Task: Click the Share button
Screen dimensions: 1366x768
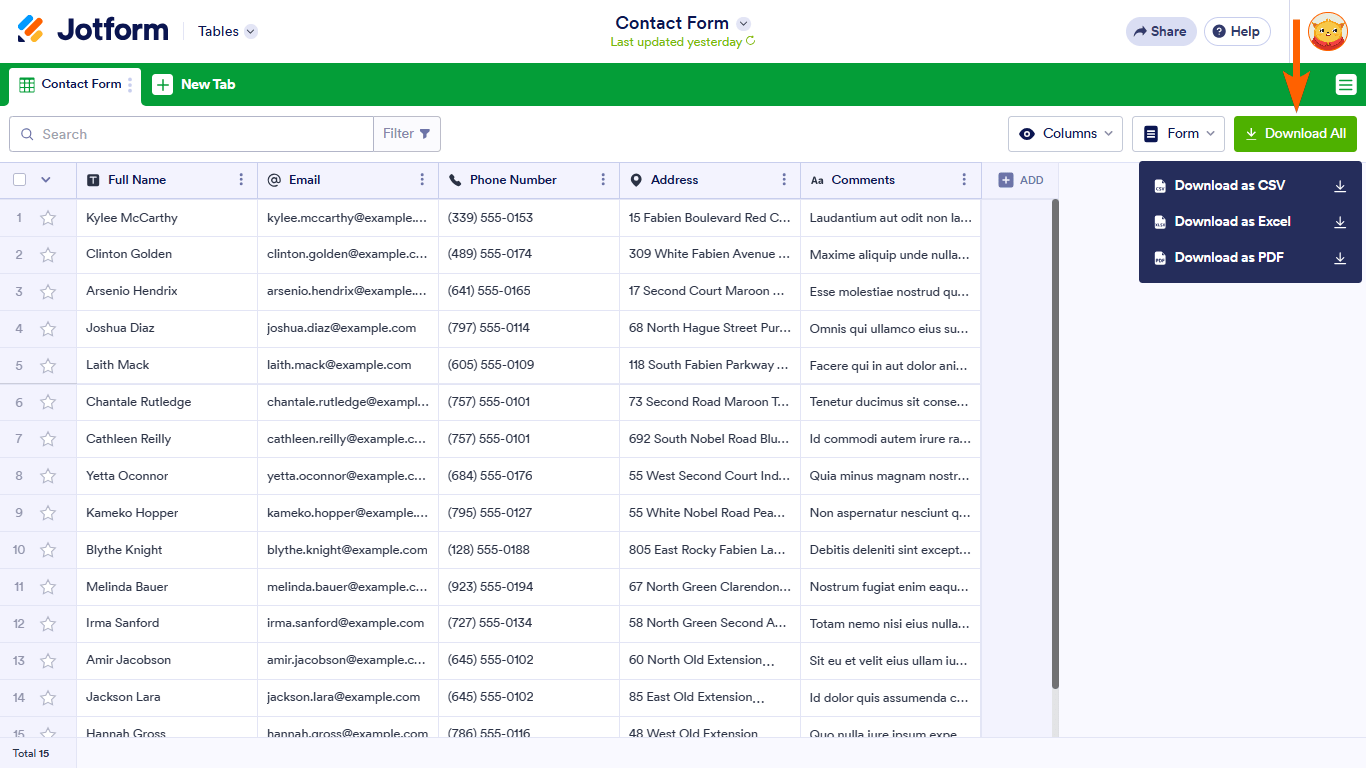Action: (1160, 32)
